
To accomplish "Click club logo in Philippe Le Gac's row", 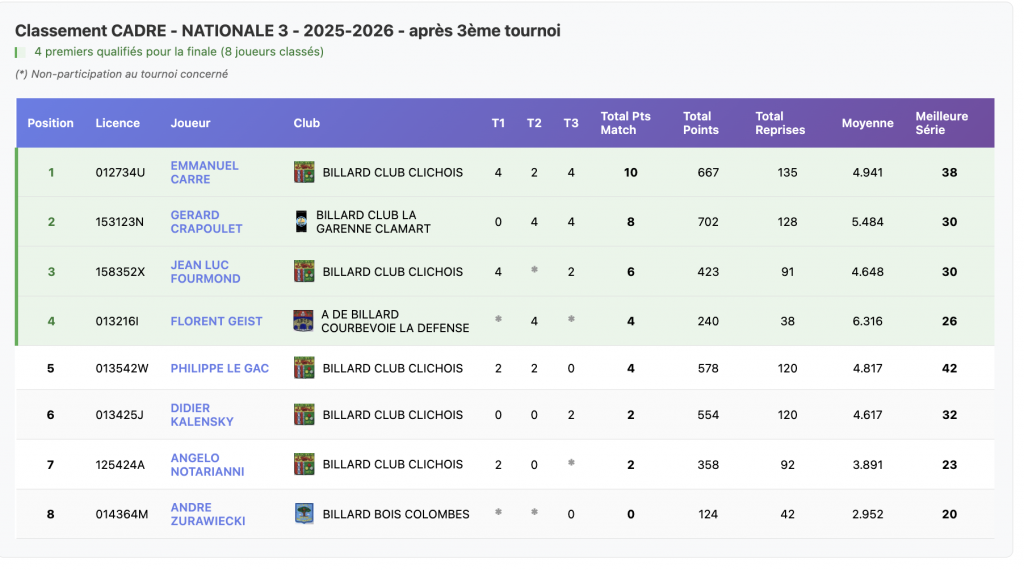I will 304,368.
